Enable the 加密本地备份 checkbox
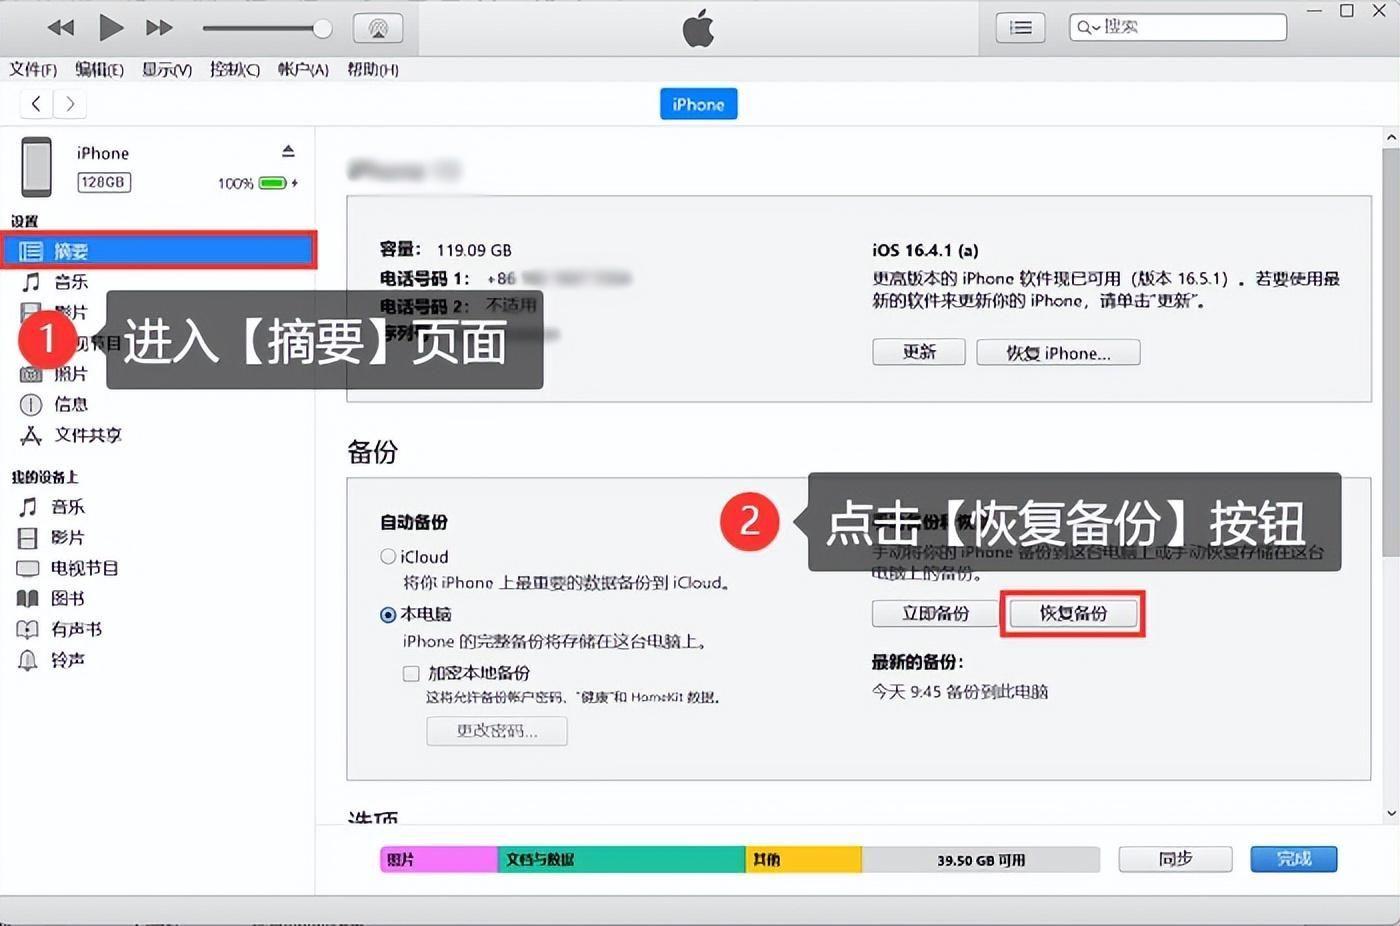The width and height of the screenshot is (1400, 926). click(x=411, y=673)
